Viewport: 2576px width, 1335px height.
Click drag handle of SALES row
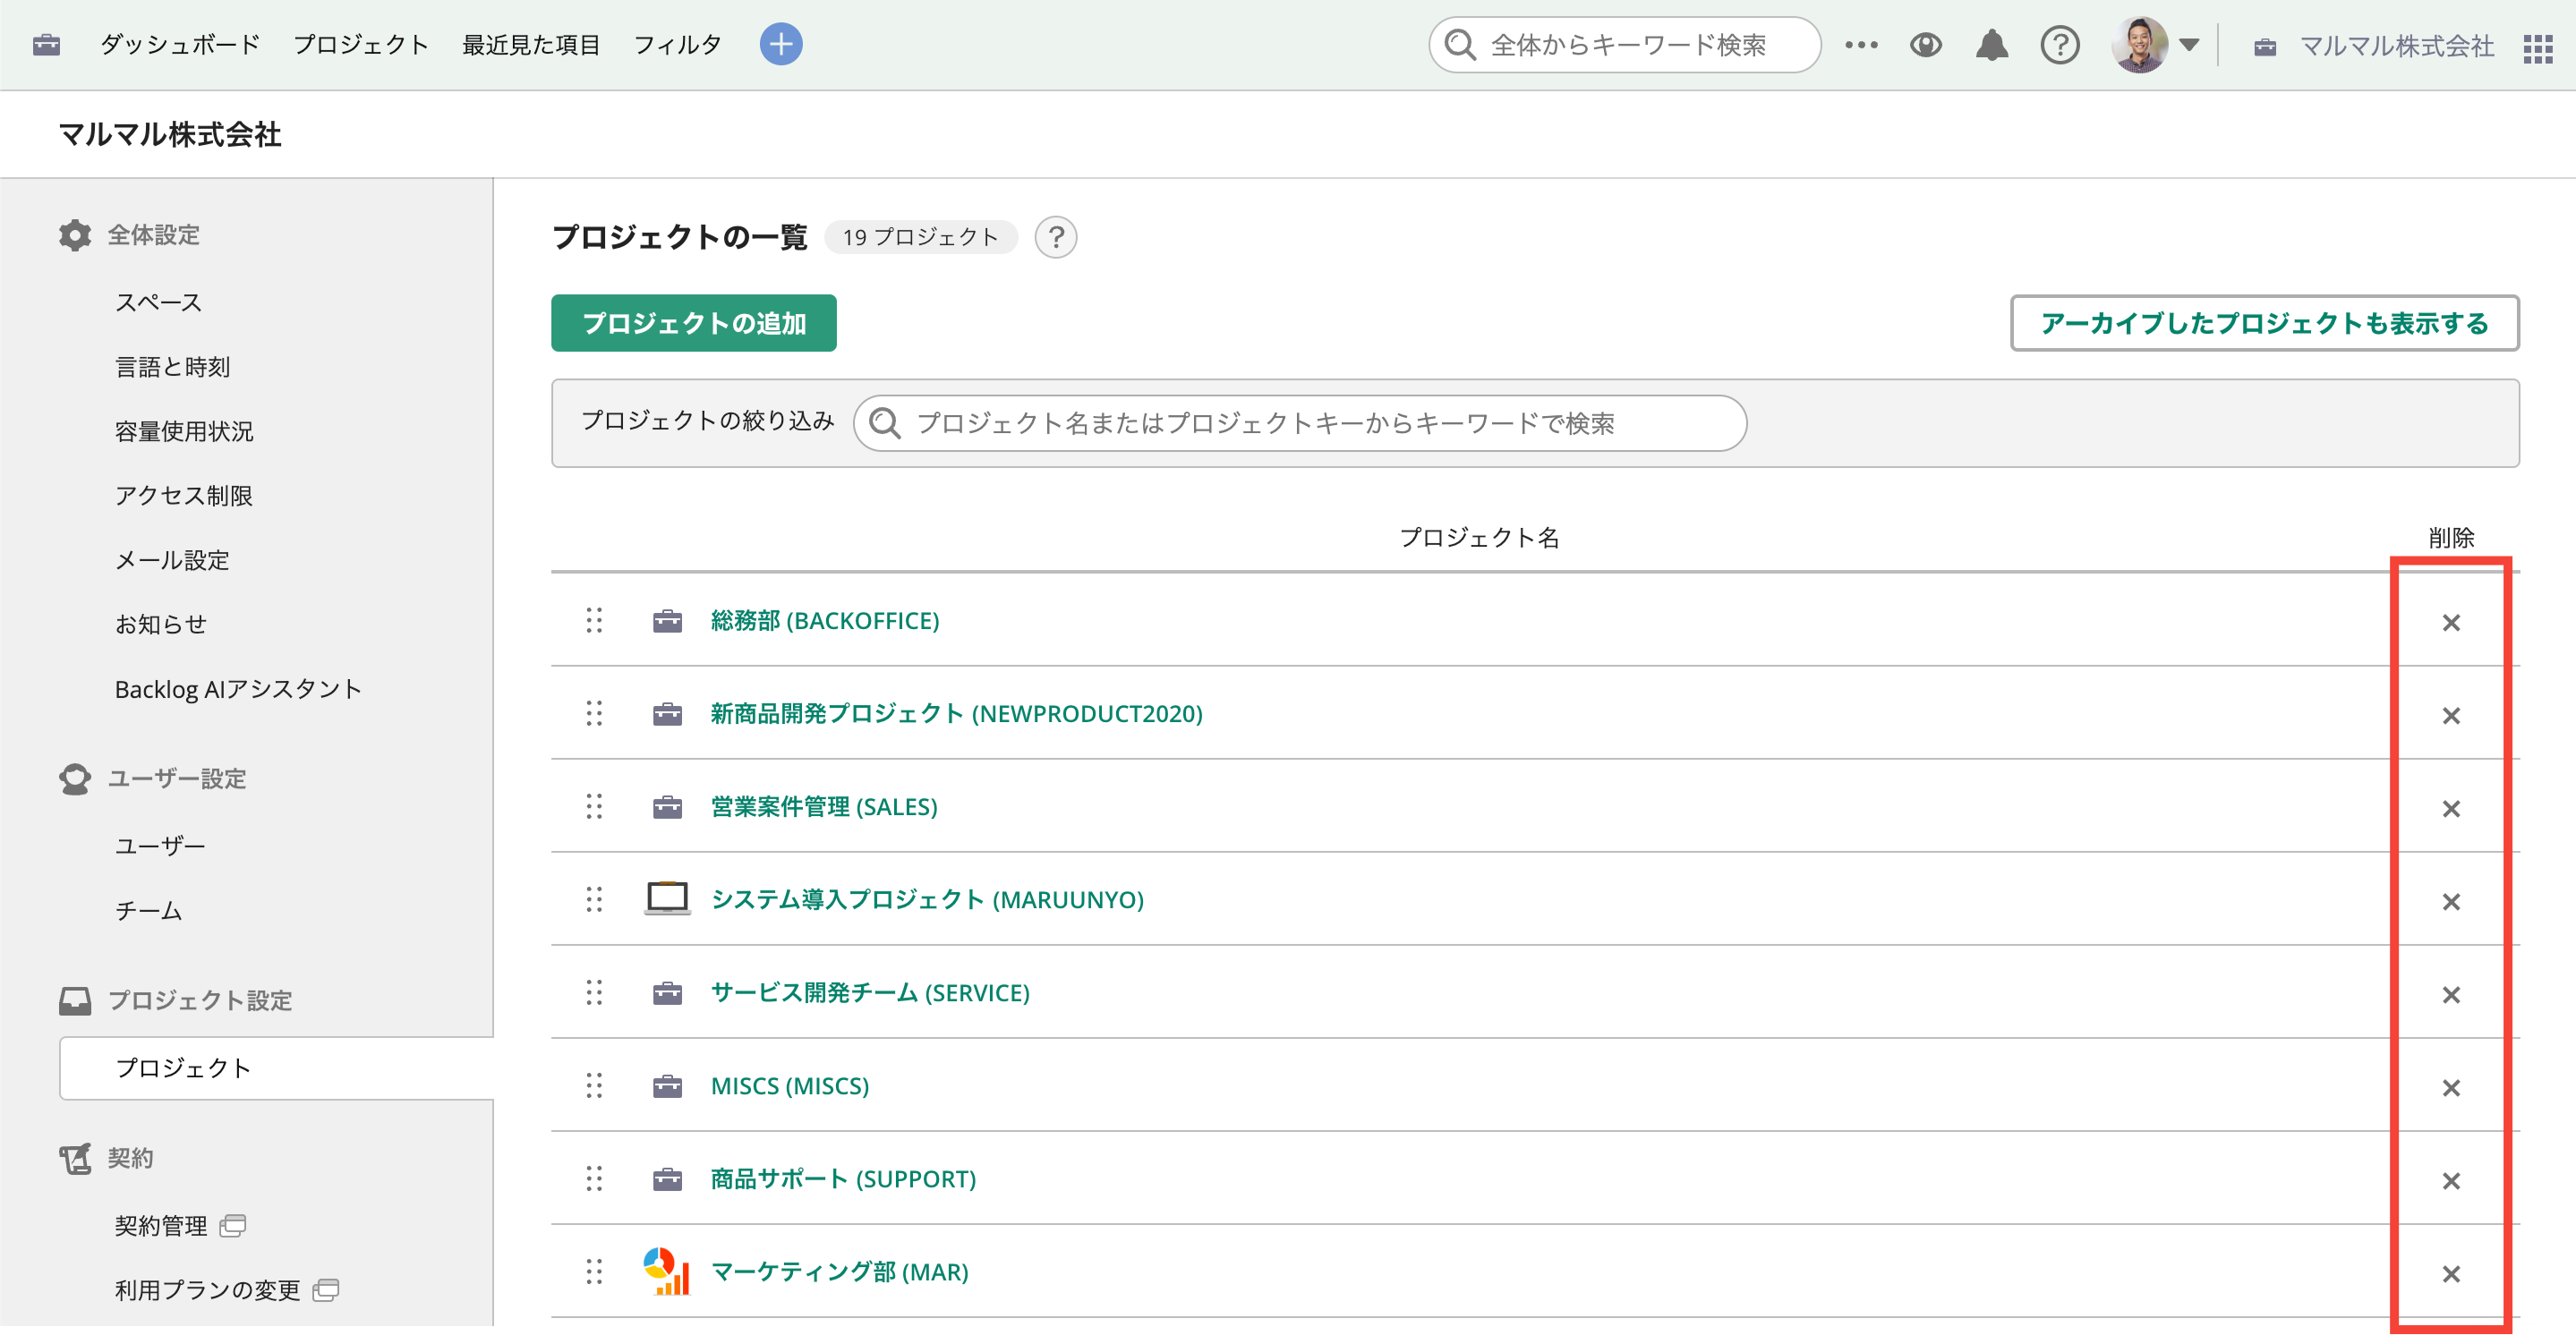pos(594,806)
